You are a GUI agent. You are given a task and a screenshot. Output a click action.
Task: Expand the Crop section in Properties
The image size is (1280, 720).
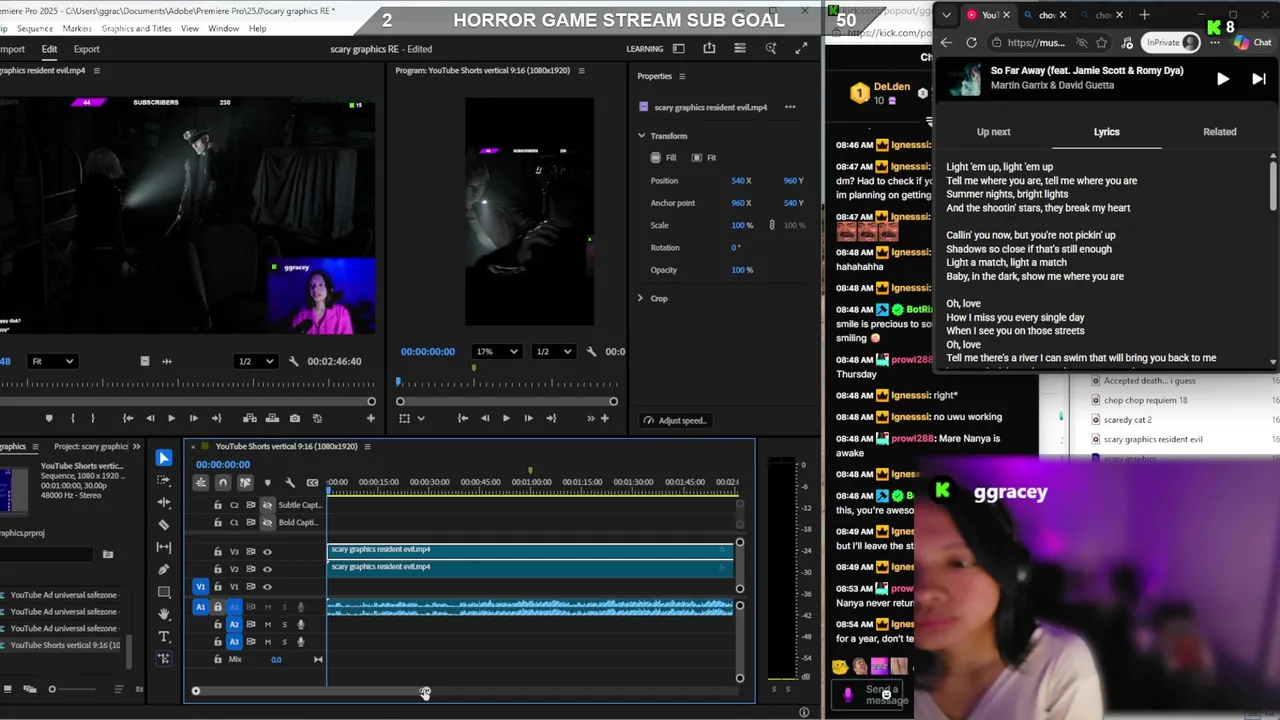coord(640,298)
